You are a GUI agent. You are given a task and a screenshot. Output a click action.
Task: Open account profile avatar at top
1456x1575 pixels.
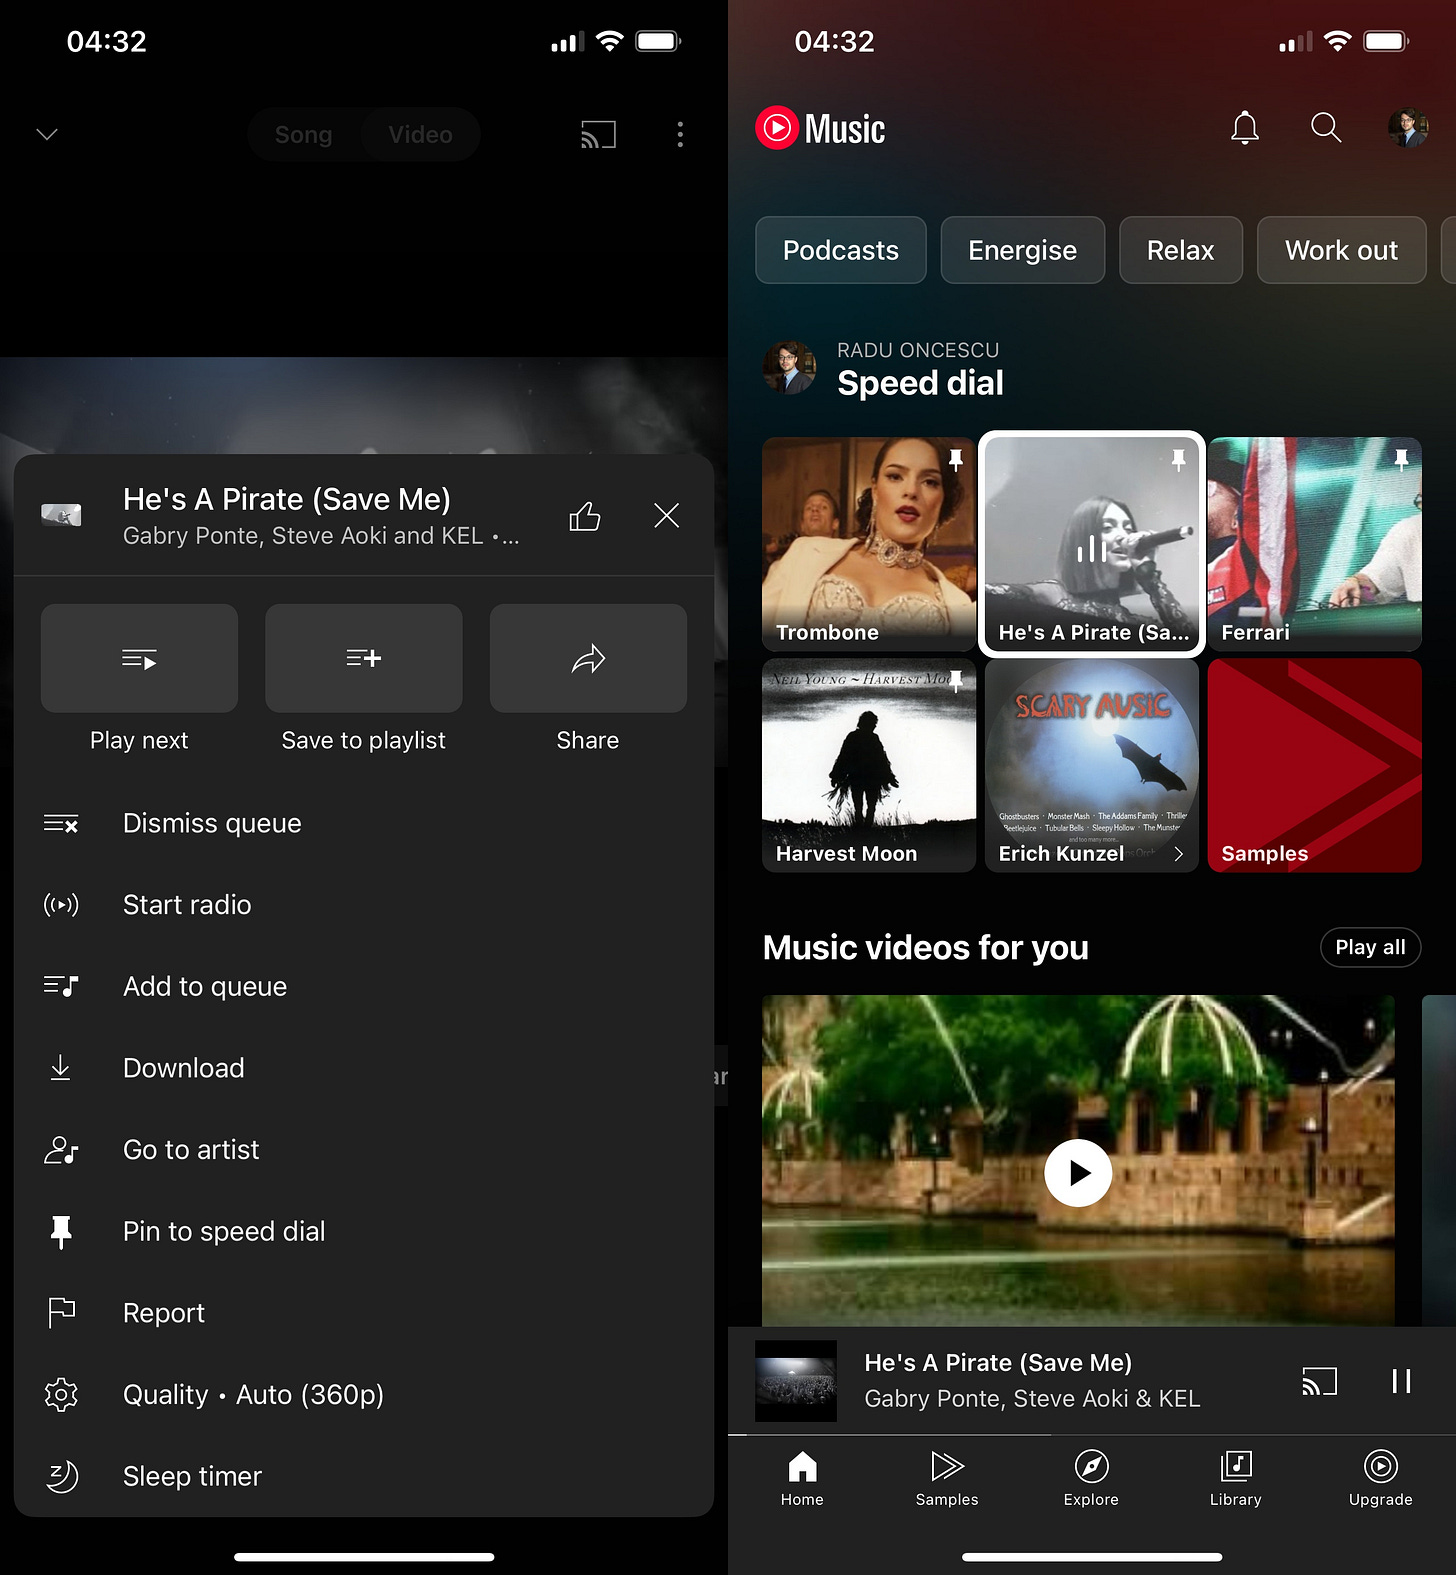pyautogui.click(x=1408, y=128)
